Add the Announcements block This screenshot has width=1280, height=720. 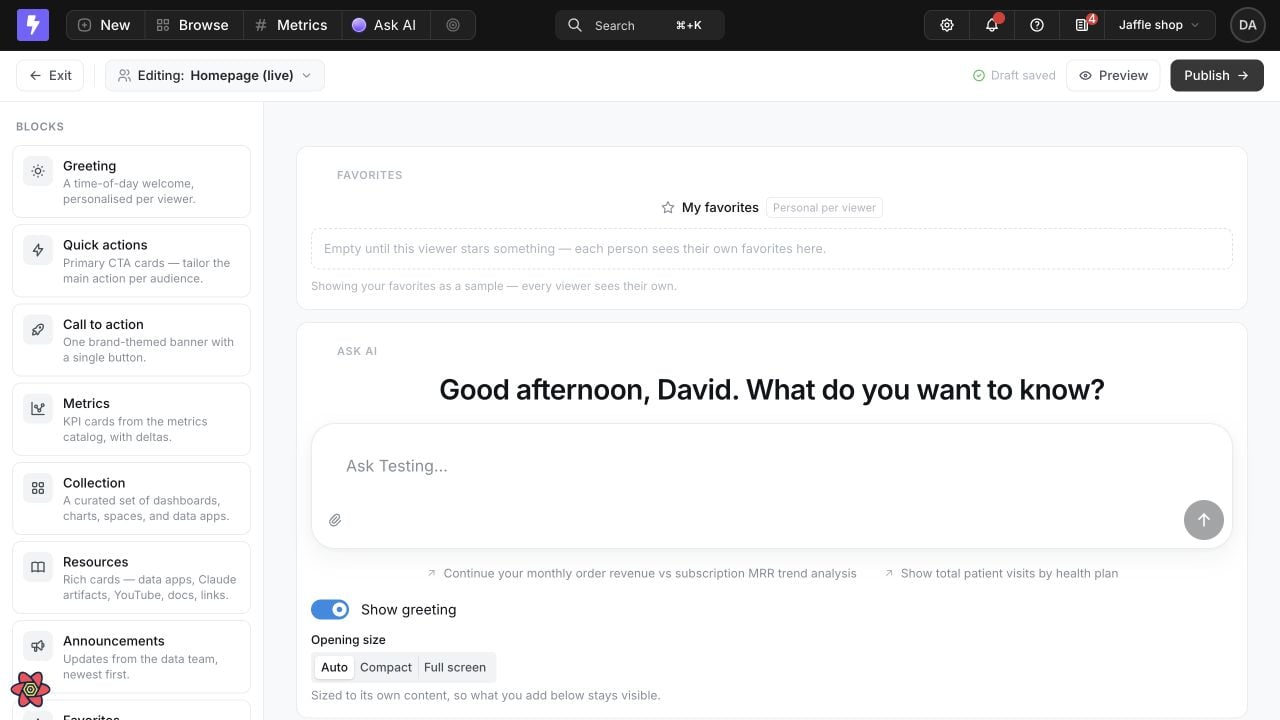pos(131,657)
